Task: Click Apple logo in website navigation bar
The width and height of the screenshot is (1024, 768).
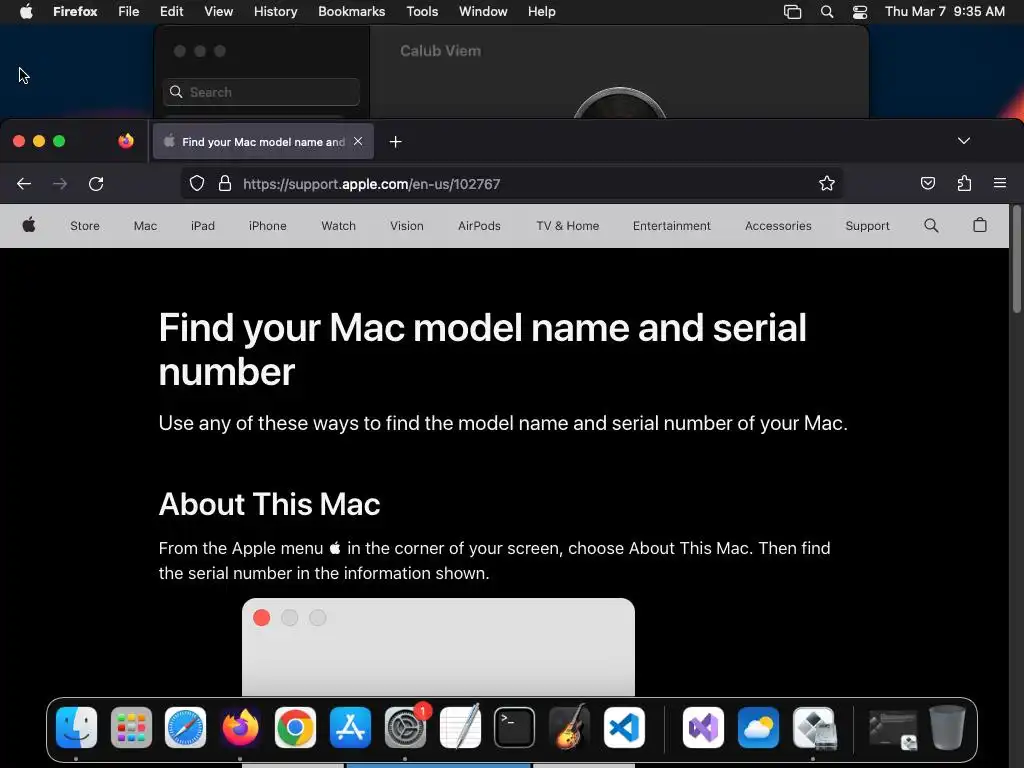Action: tap(29, 225)
